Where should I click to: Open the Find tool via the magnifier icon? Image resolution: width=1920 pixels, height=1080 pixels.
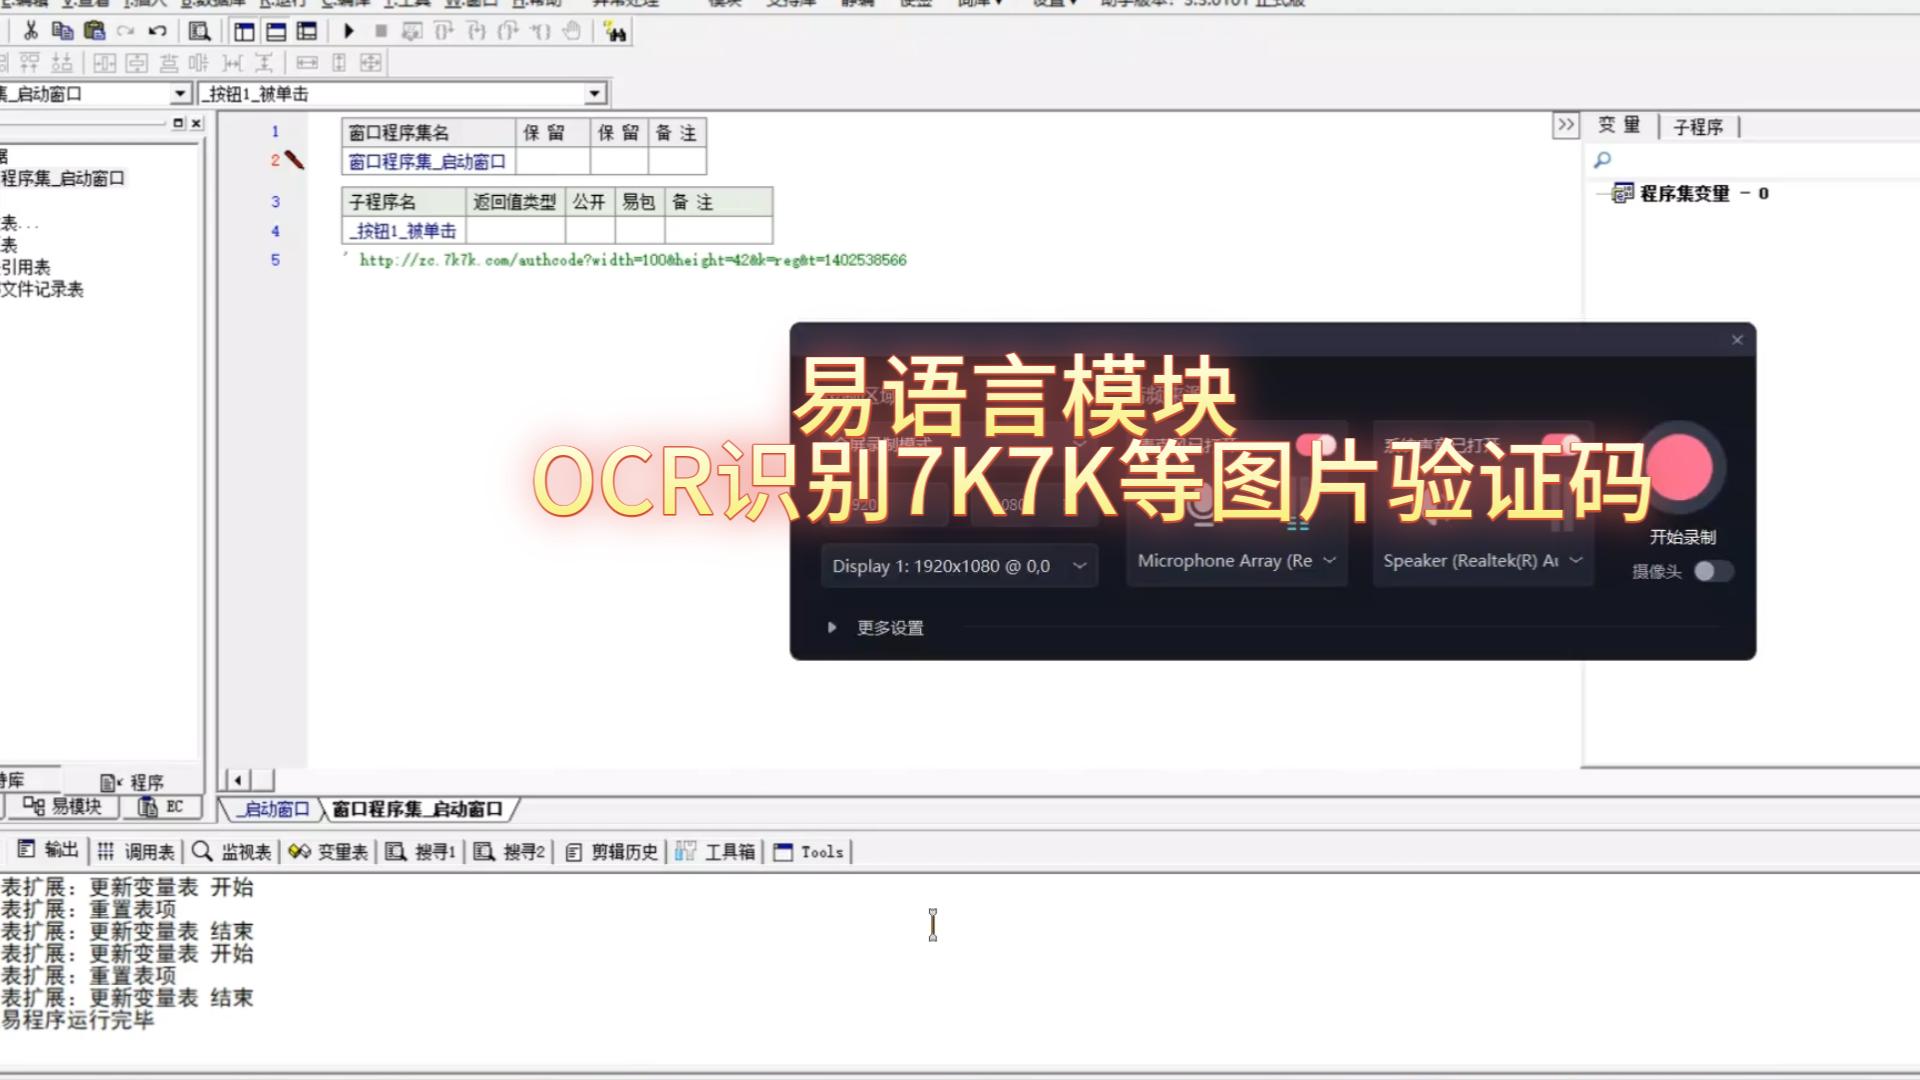point(200,31)
